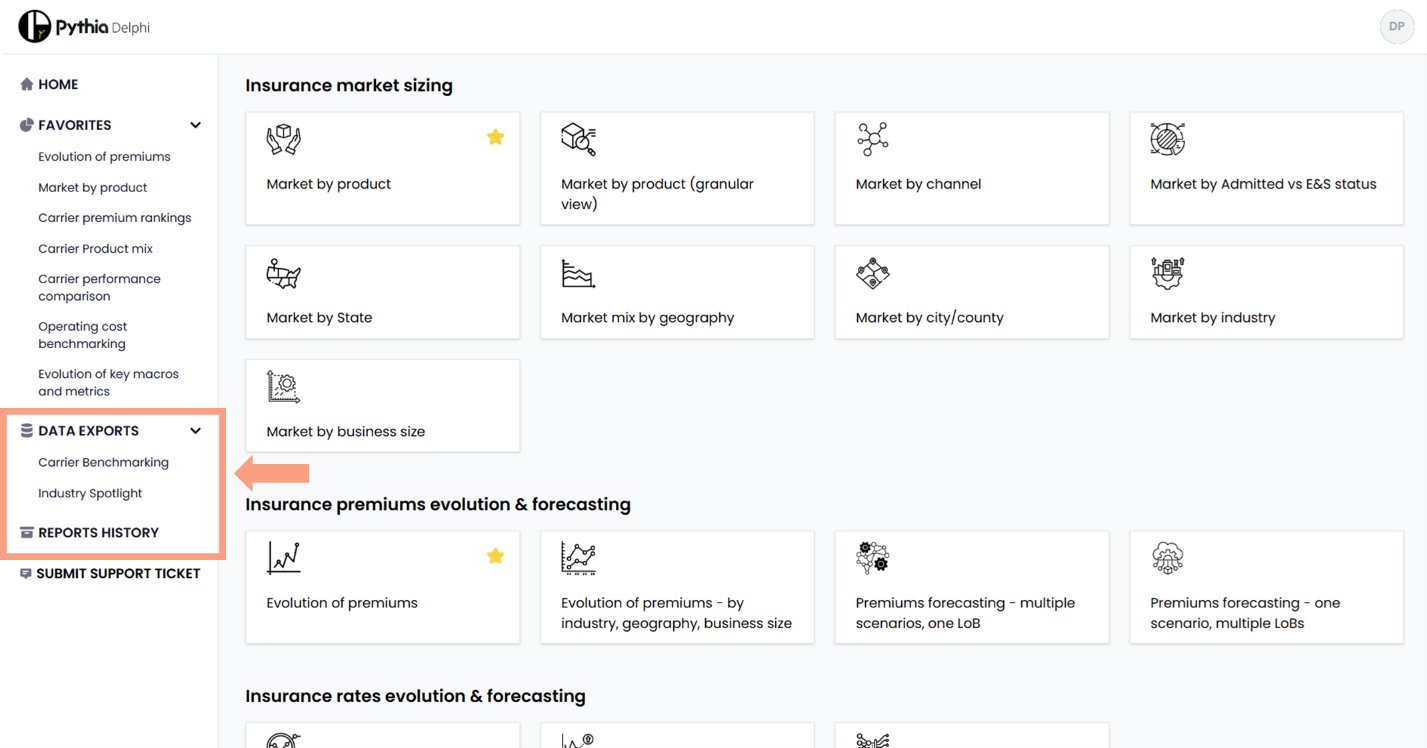Click the Reports History archive icon
Image resolution: width=1427 pixels, height=748 pixels.
pyautogui.click(x=27, y=533)
